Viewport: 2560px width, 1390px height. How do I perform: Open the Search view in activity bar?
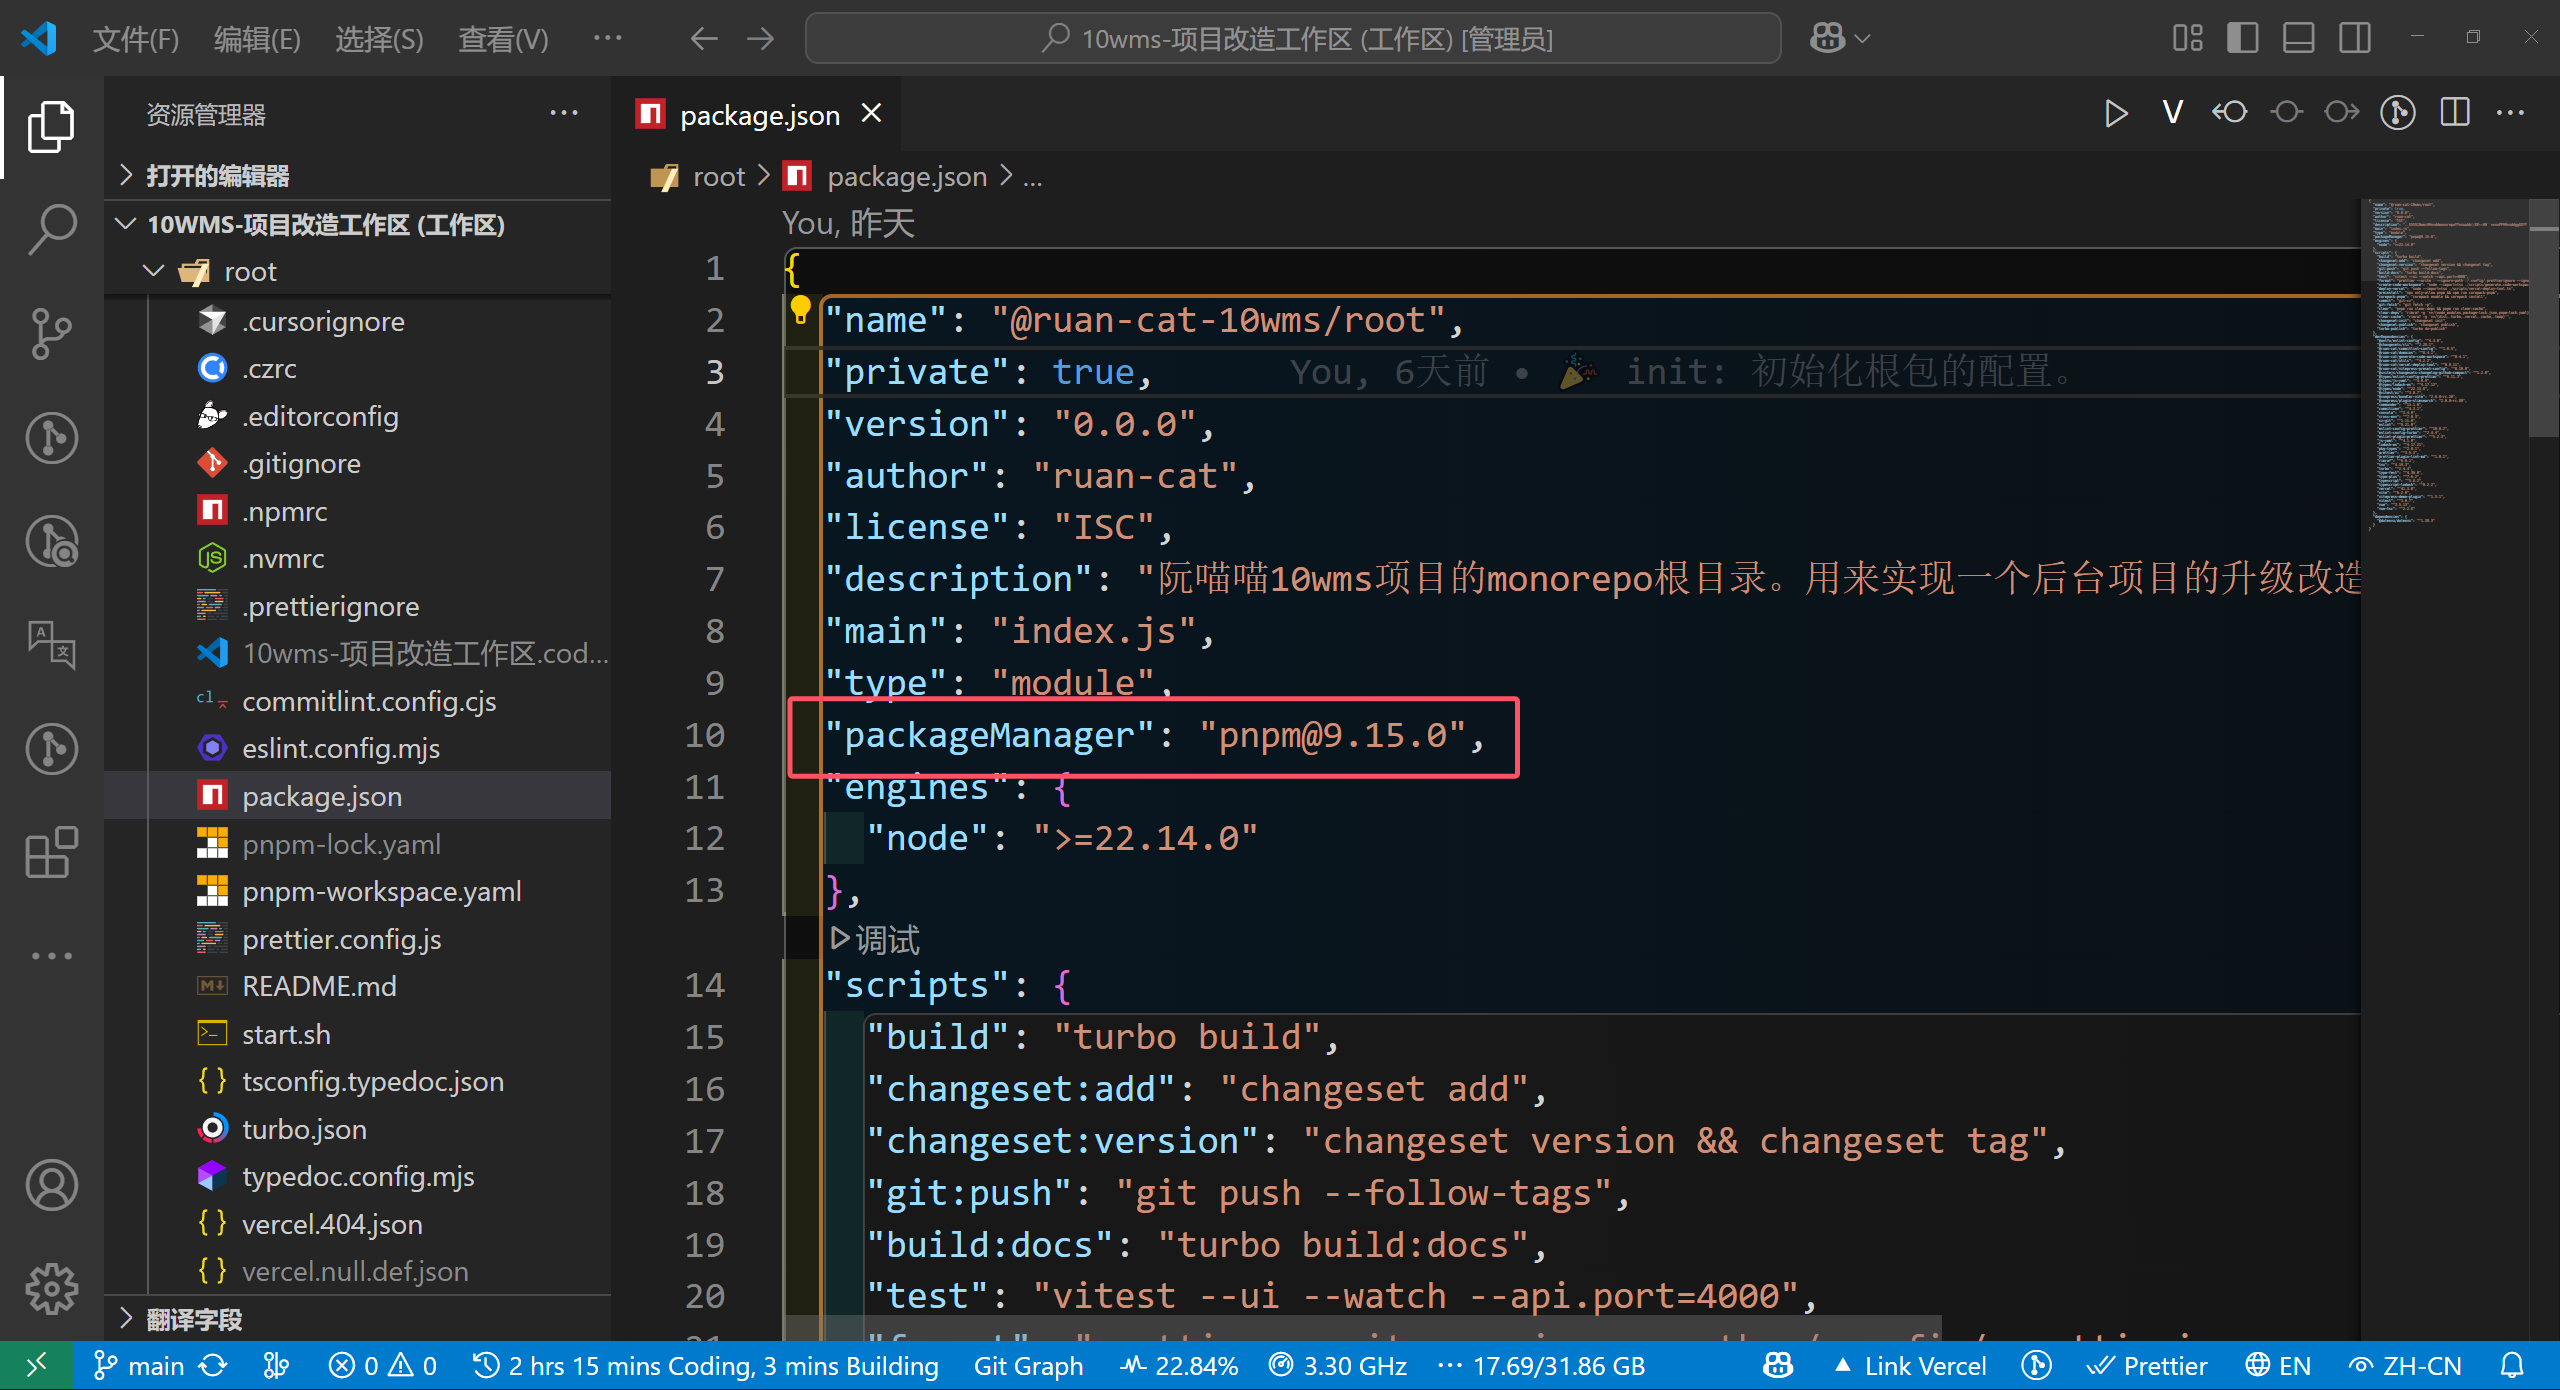point(51,230)
